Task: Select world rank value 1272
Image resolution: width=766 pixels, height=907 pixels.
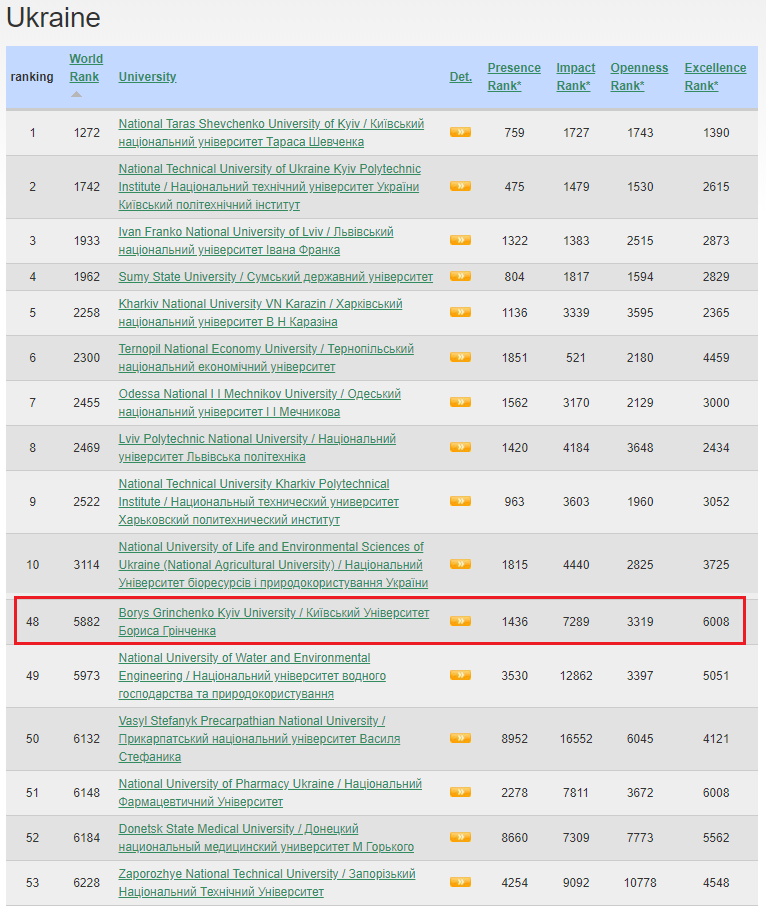Action: [x=87, y=132]
